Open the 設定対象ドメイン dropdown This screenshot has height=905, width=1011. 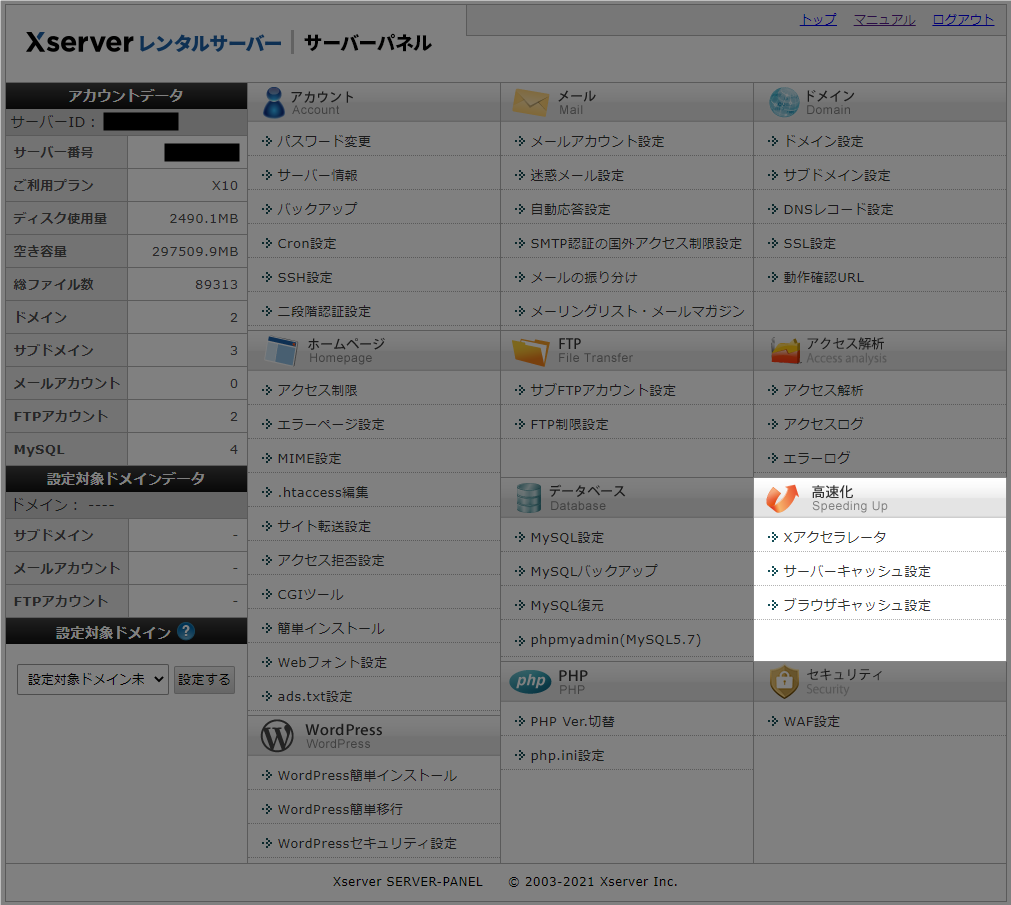[x=93, y=679]
